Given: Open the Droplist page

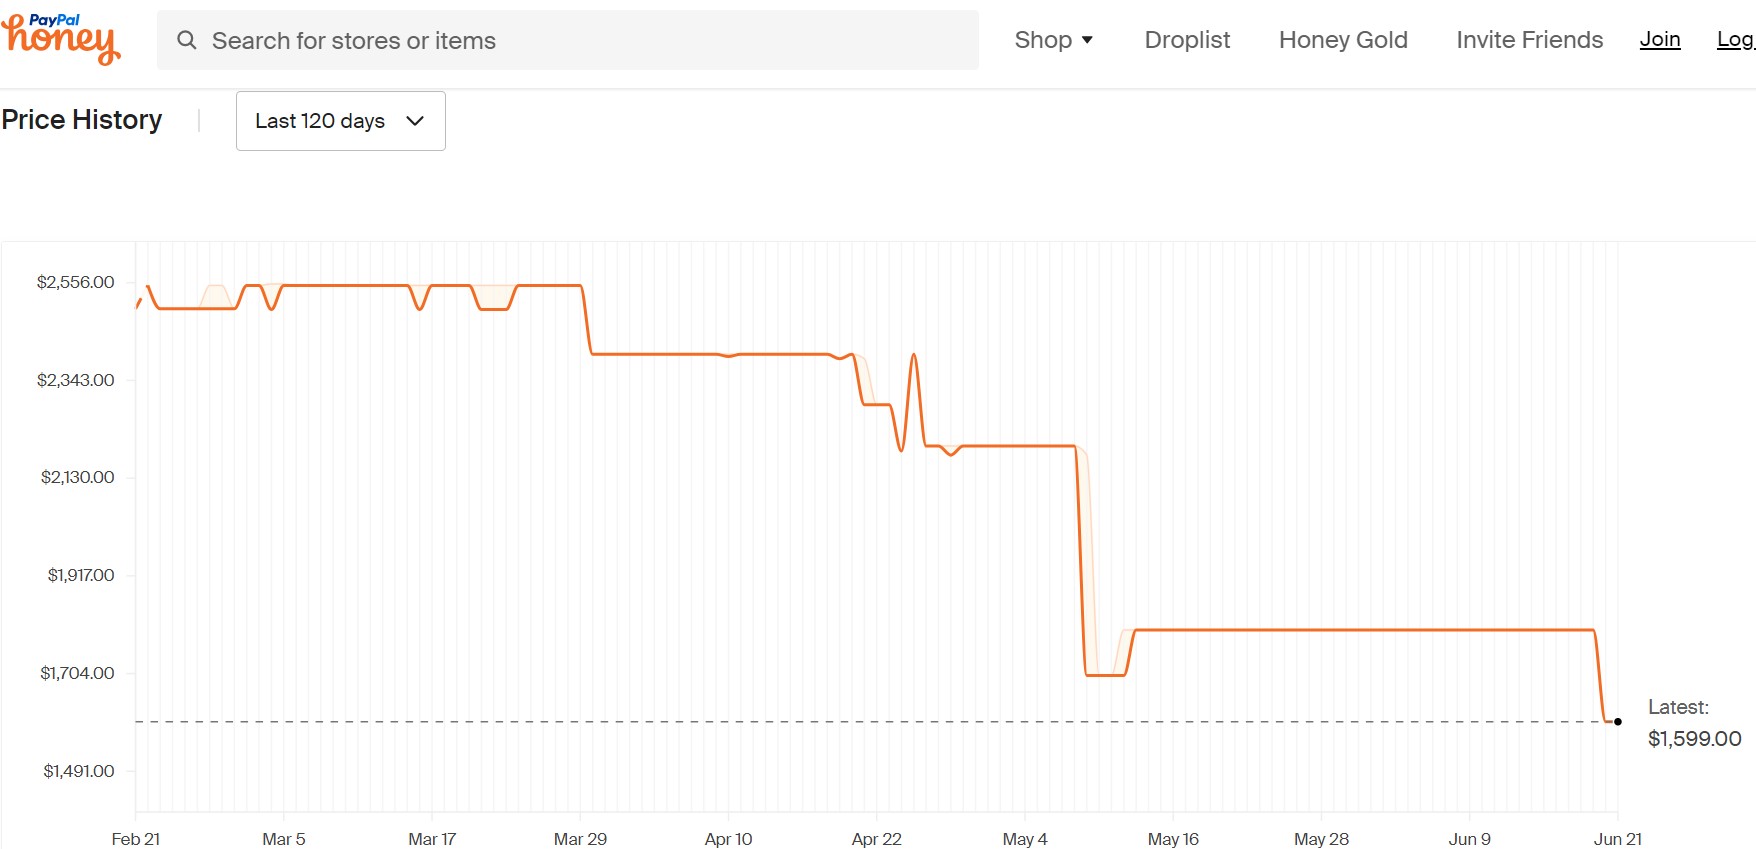Looking at the screenshot, I should 1187,40.
